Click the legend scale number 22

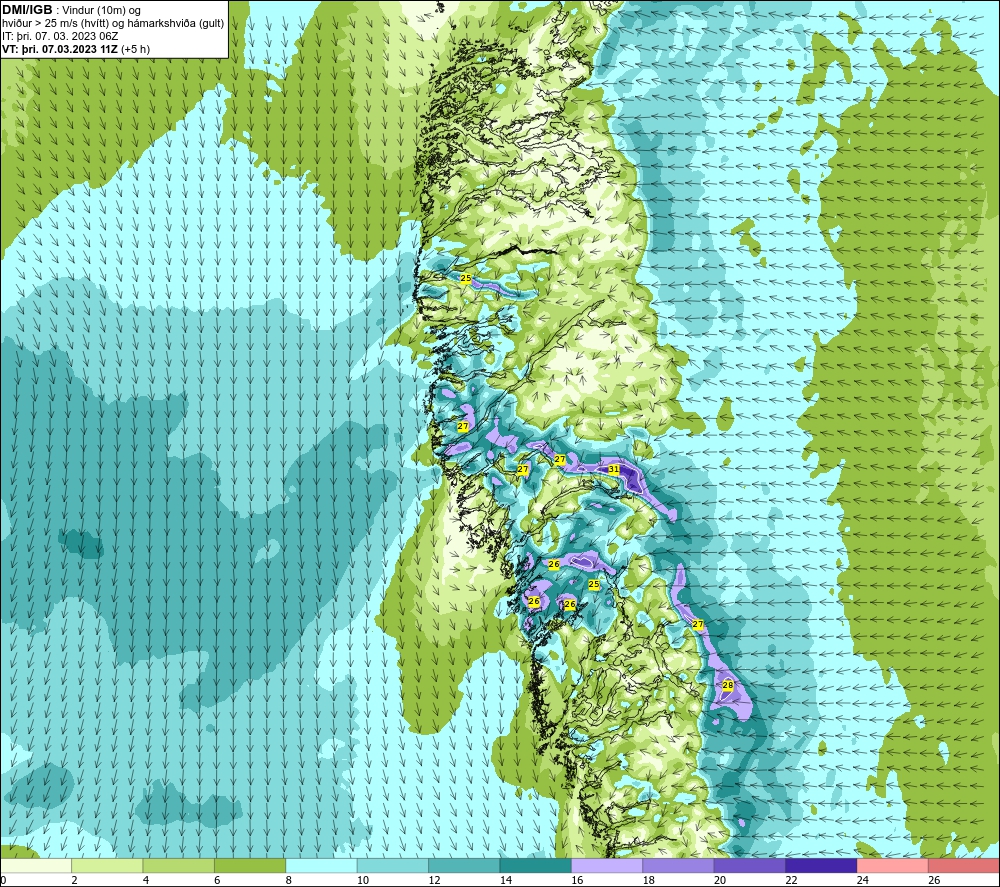(791, 880)
